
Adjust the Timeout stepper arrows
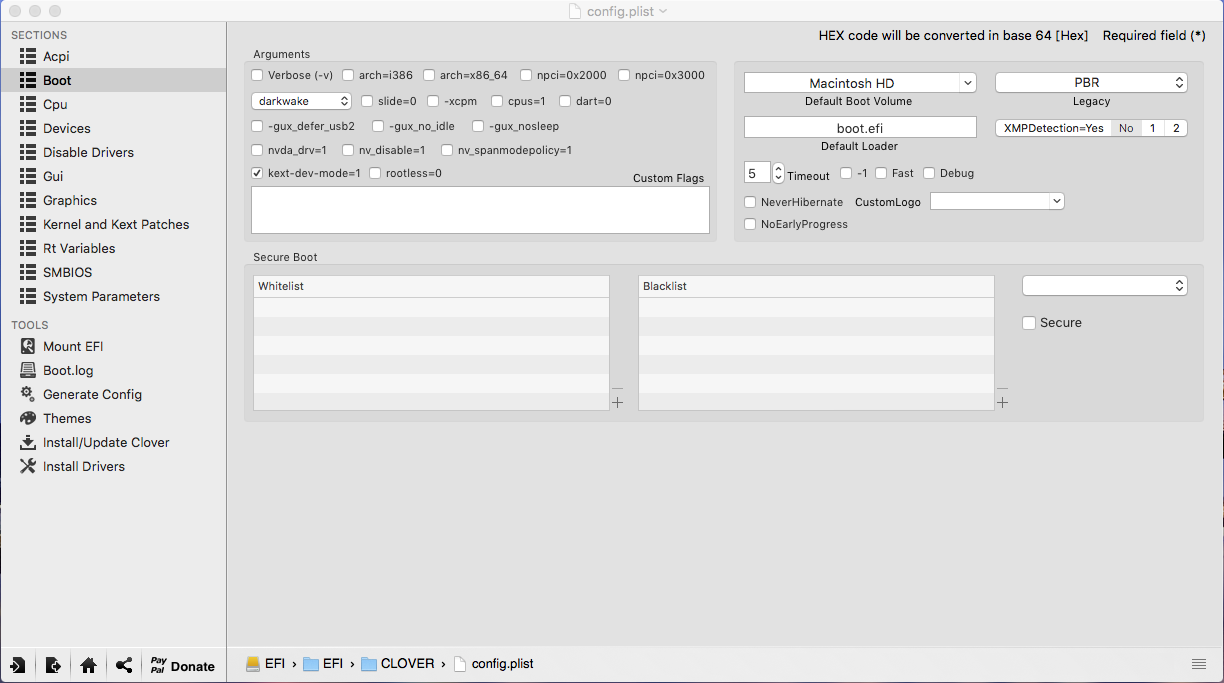(779, 173)
